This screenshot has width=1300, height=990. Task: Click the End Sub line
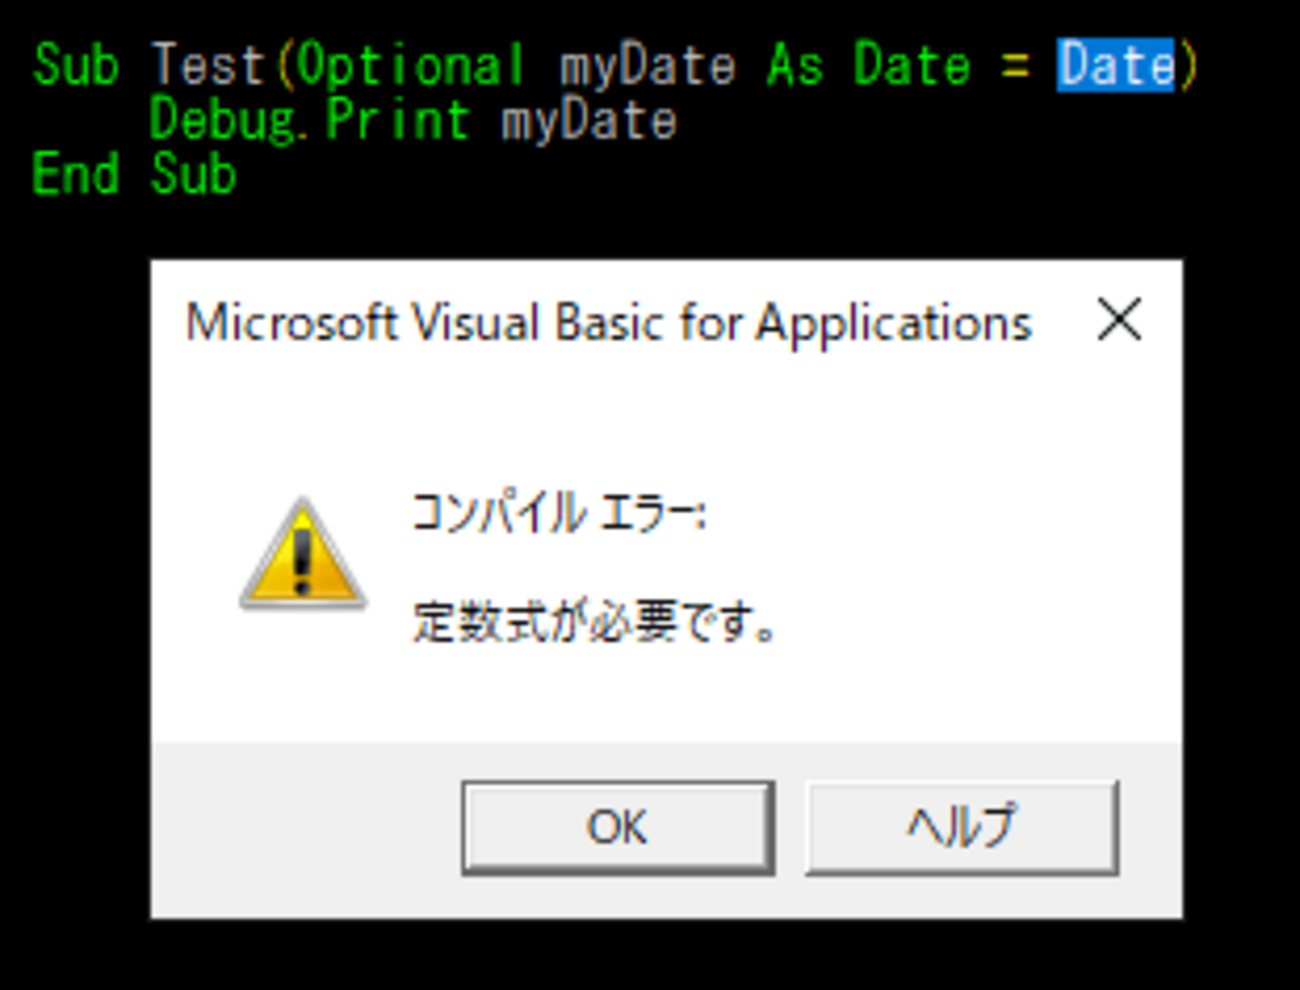coord(133,172)
